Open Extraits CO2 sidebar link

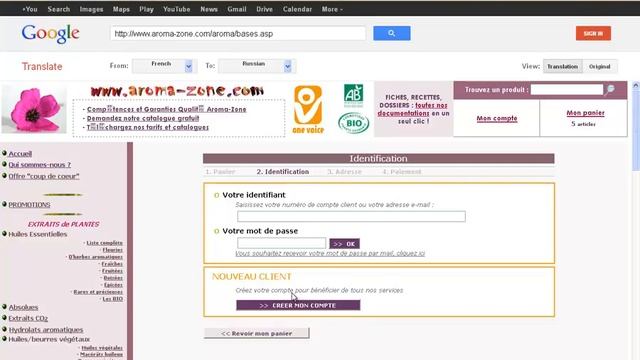click(28, 318)
